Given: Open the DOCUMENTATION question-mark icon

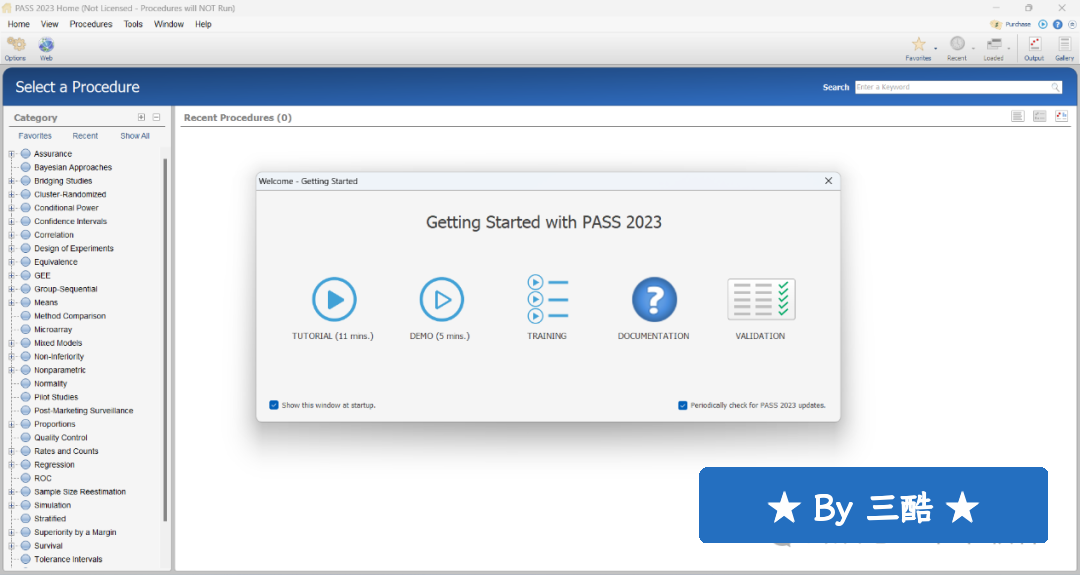Looking at the screenshot, I should tap(654, 300).
